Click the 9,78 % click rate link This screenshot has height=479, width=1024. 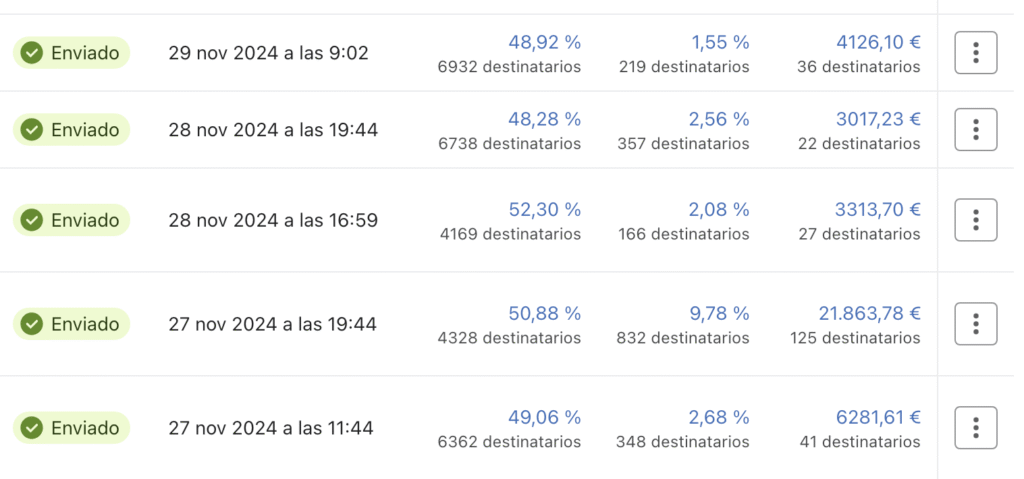click(x=719, y=313)
